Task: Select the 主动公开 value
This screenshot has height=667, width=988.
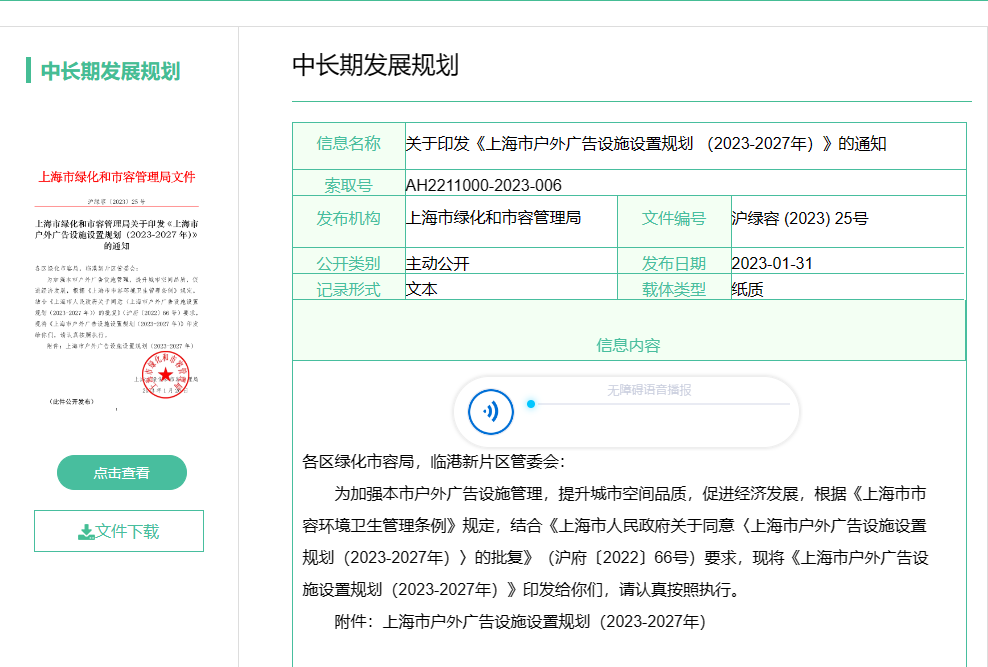Action: point(438,263)
